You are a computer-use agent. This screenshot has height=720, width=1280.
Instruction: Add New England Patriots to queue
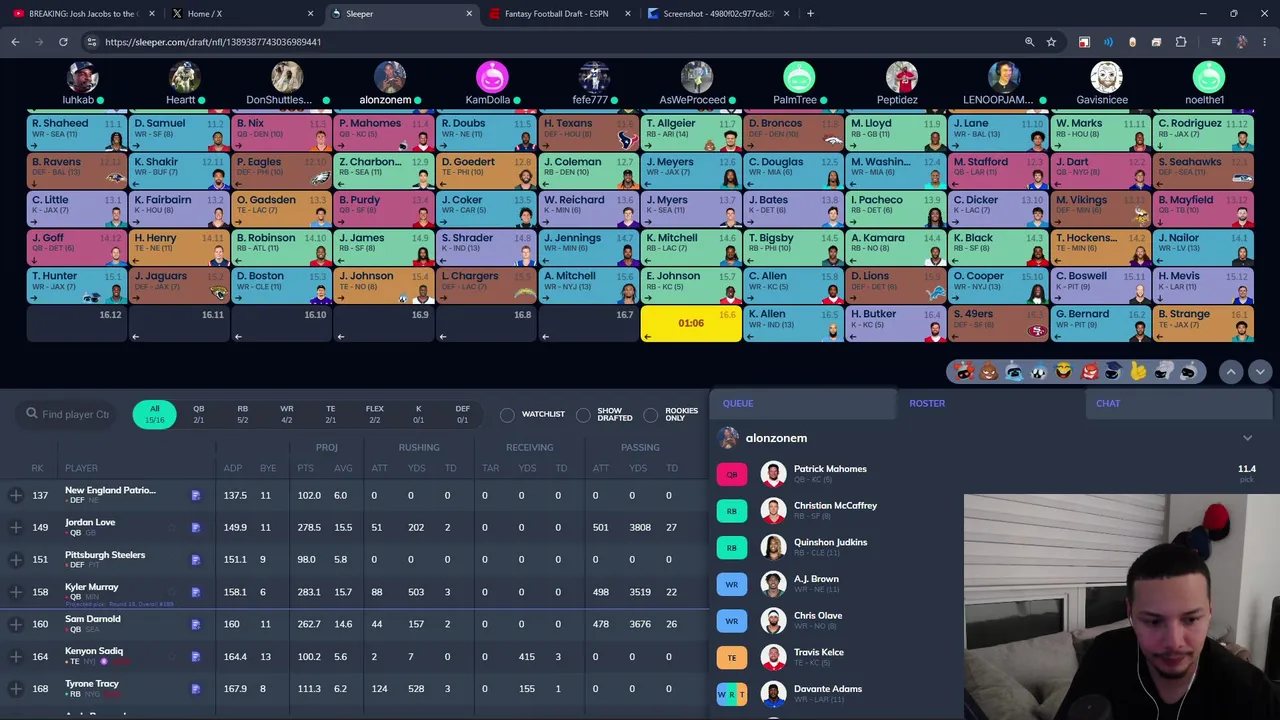click(x=16, y=495)
